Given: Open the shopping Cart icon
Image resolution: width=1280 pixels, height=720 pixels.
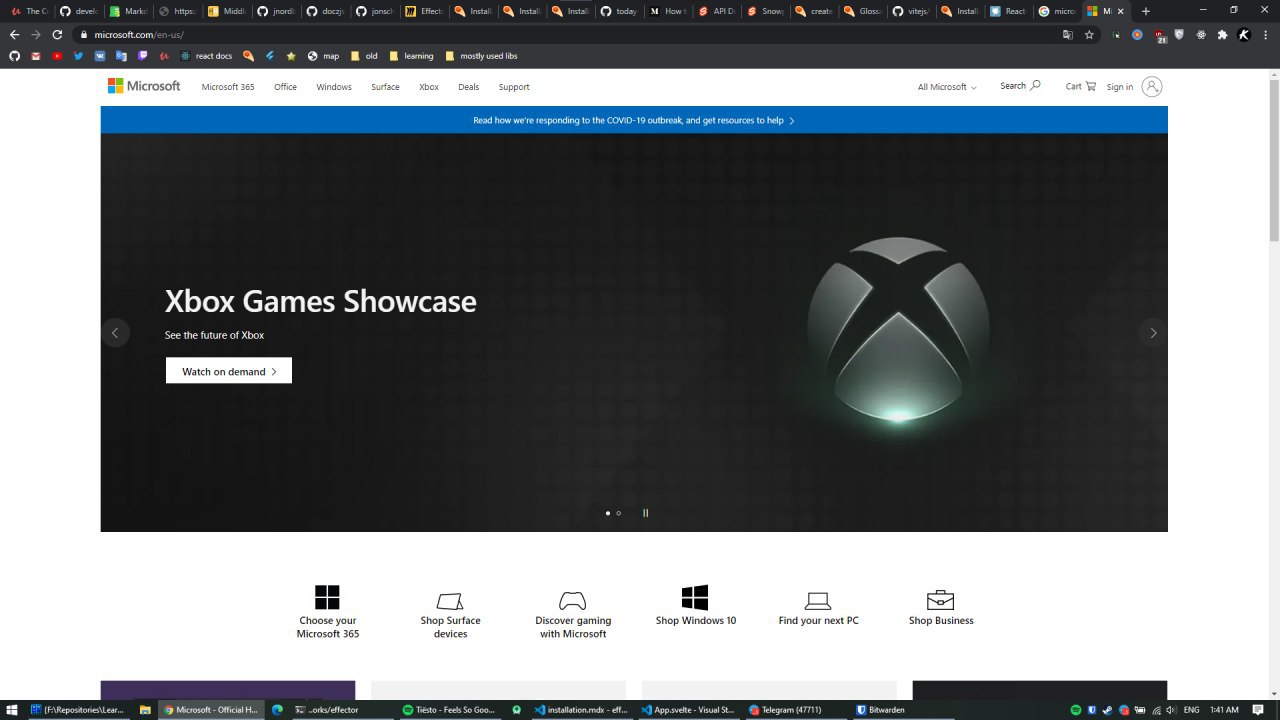Looking at the screenshot, I should pyautogui.click(x=1090, y=86).
